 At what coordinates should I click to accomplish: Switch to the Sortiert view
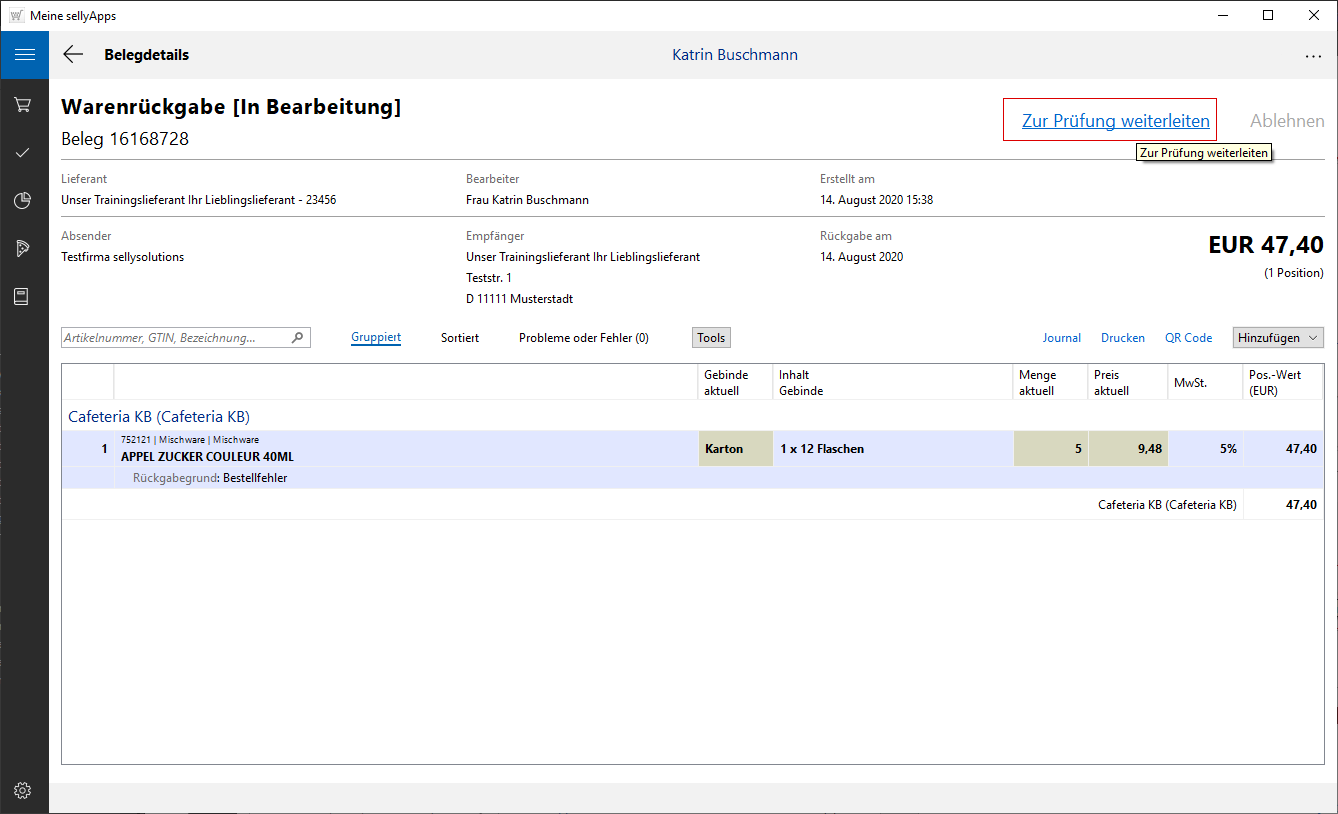coord(460,338)
